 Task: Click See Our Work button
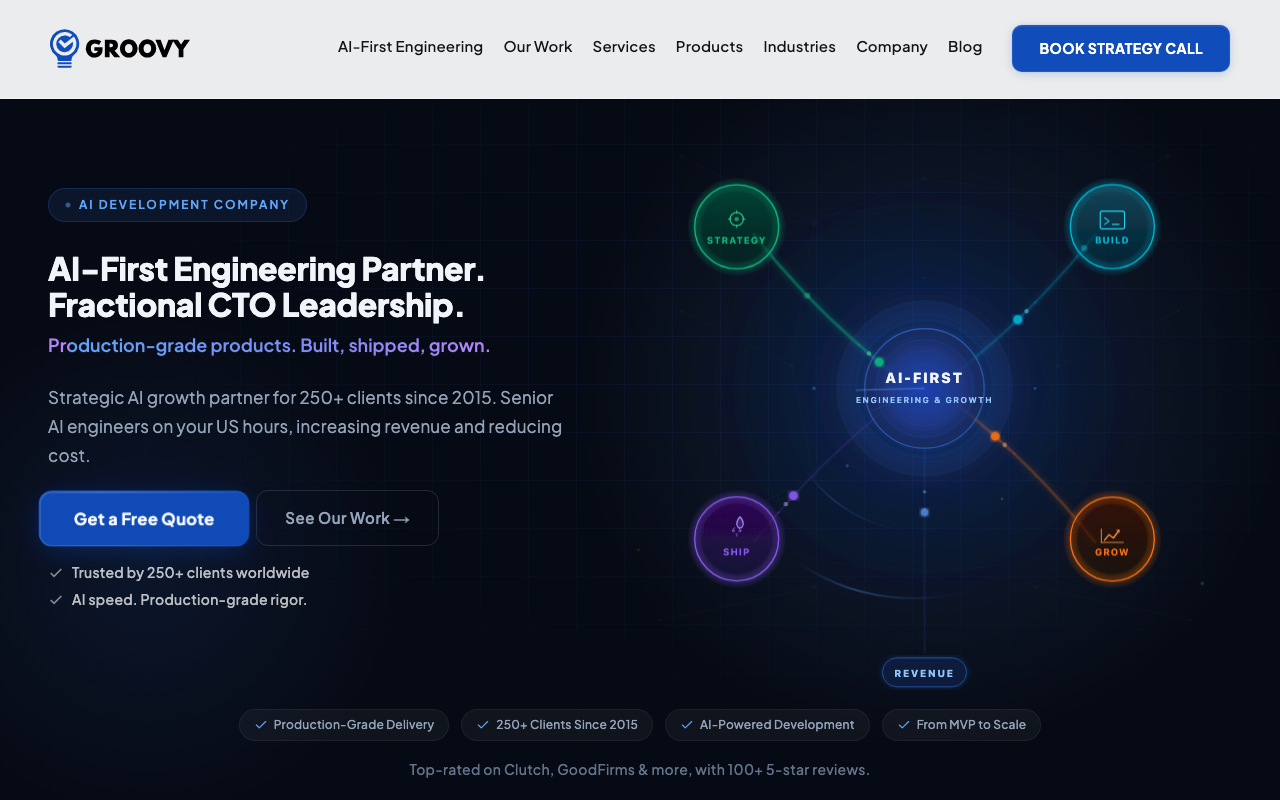pyautogui.click(x=347, y=518)
